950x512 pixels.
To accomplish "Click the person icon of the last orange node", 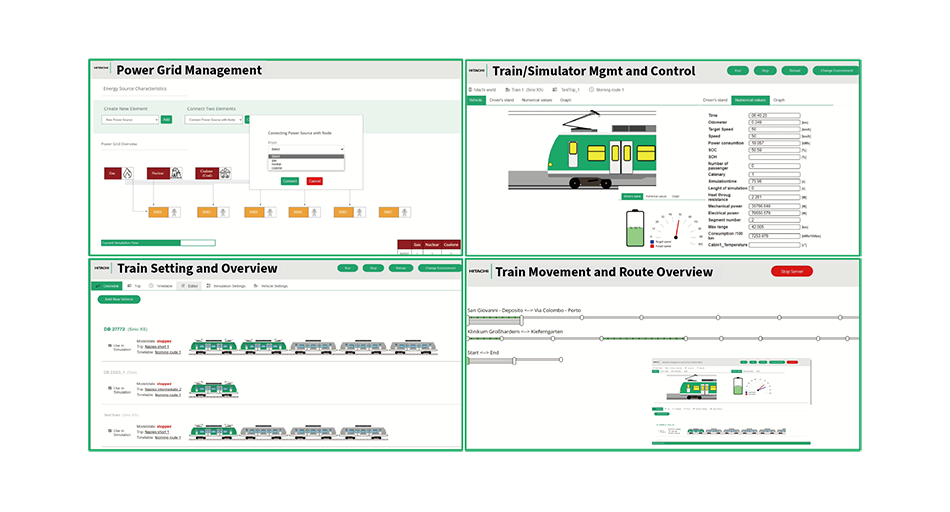I will [x=404, y=212].
